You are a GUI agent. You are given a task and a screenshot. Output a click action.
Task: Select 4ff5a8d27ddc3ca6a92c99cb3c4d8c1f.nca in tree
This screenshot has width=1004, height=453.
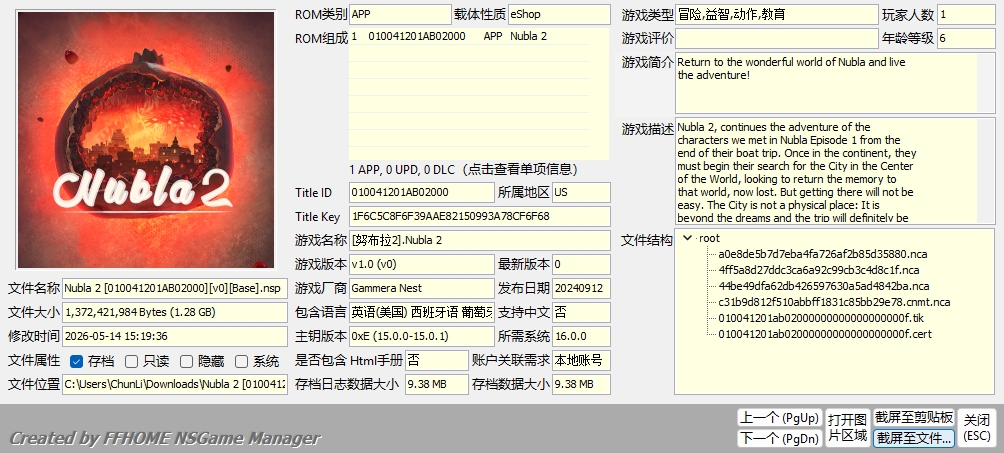819,270
